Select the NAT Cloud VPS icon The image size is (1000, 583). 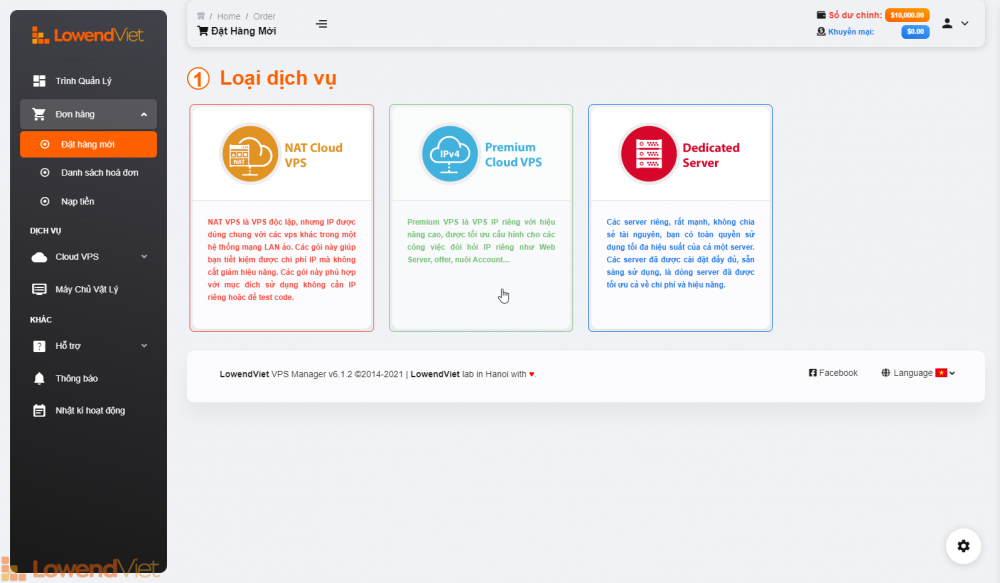pos(250,154)
